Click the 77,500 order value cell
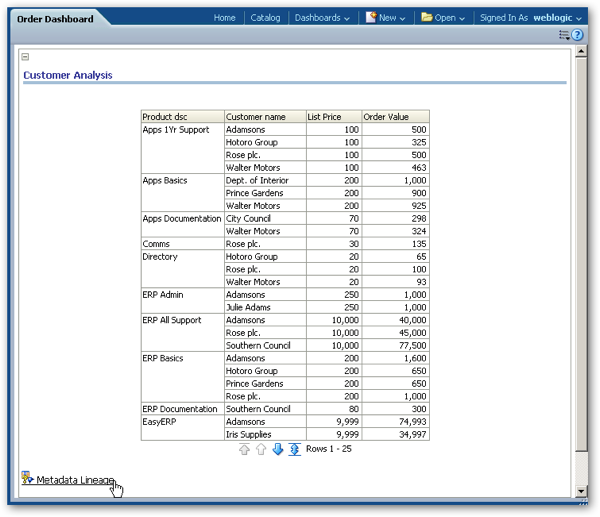This screenshot has width=600, height=517. click(396, 345)
